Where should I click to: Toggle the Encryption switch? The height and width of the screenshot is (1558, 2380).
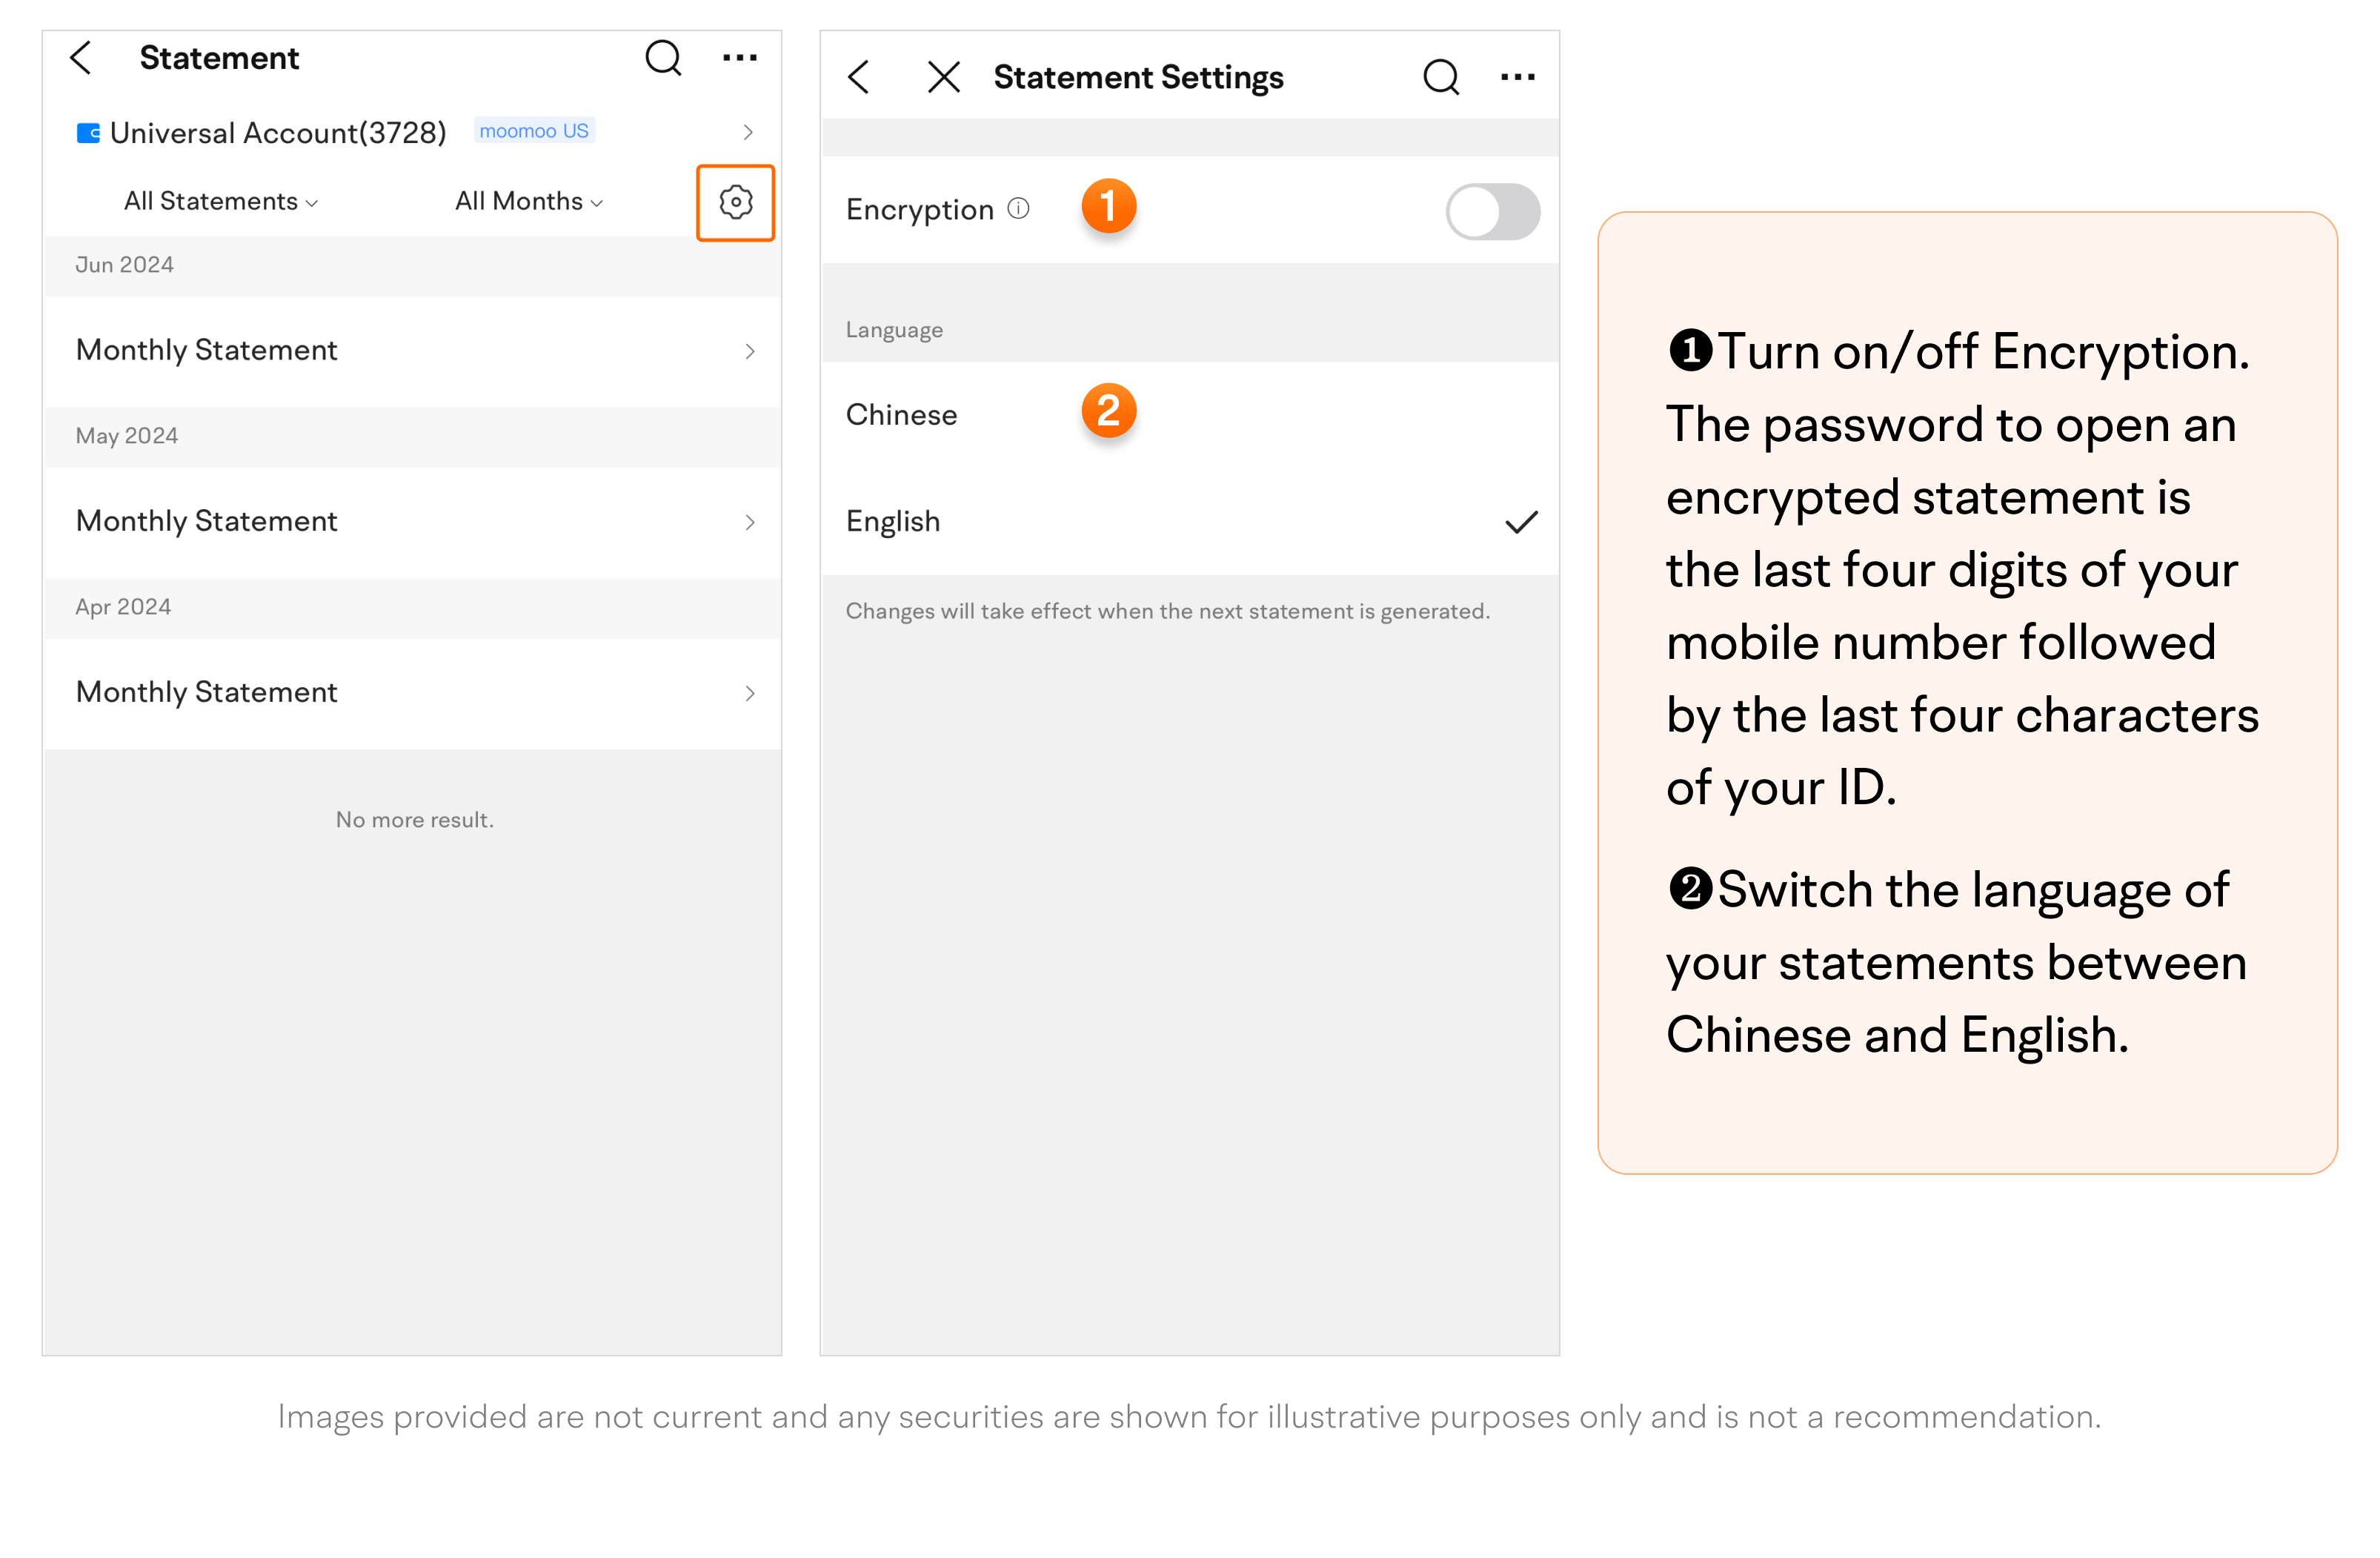(x=1492, y=211)
